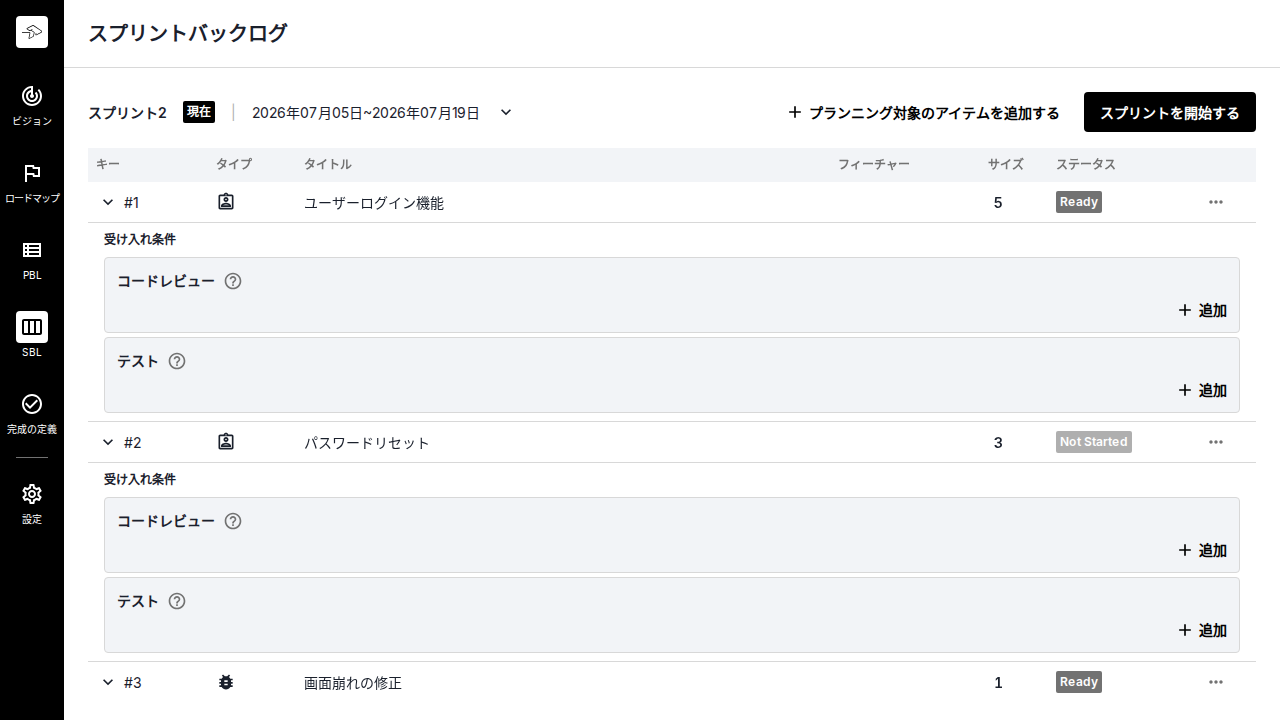1280x720 pixels.
Task: Click the size value 3 for #2
Action: point(998,443)
